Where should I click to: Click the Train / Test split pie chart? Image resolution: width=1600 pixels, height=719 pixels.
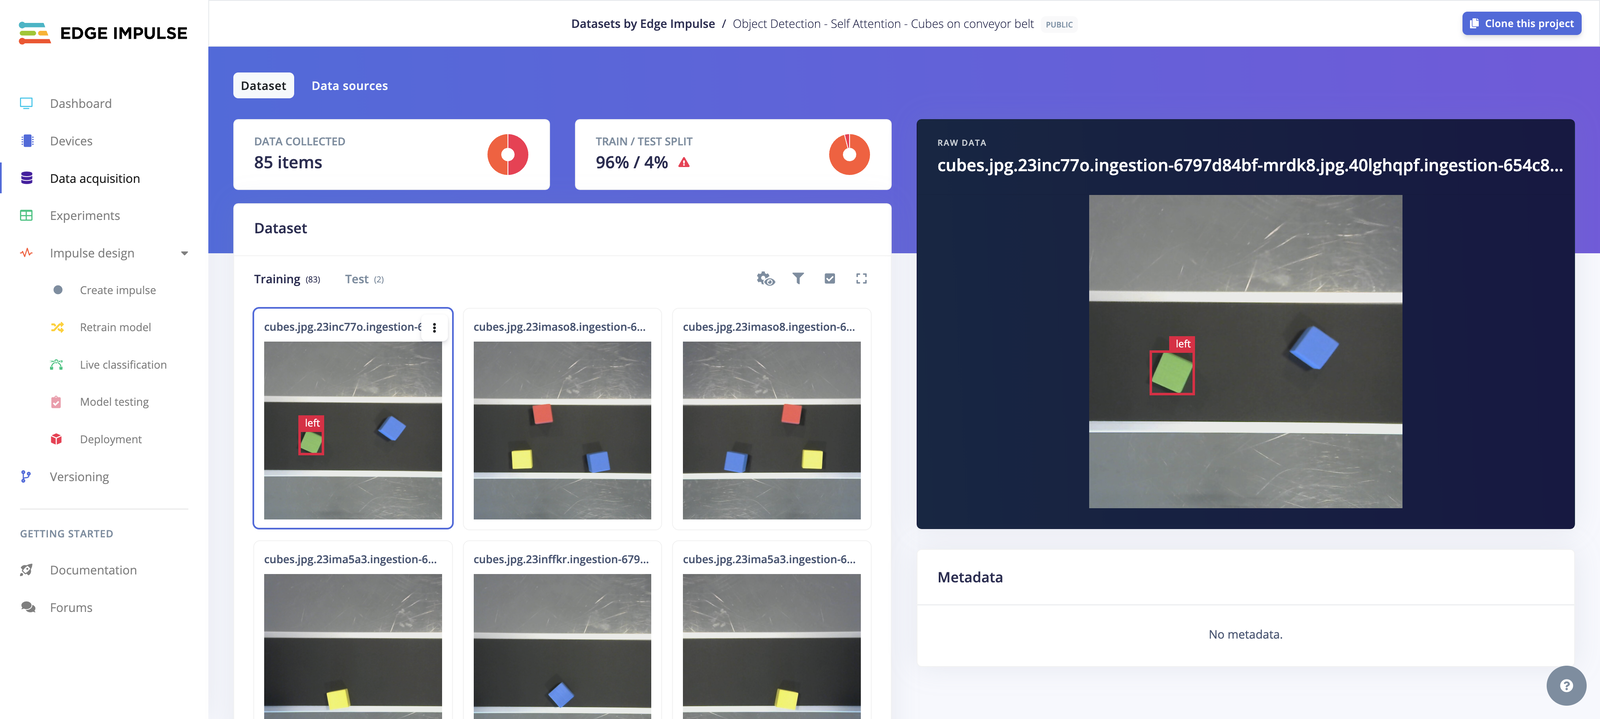(x=849, y=155)
